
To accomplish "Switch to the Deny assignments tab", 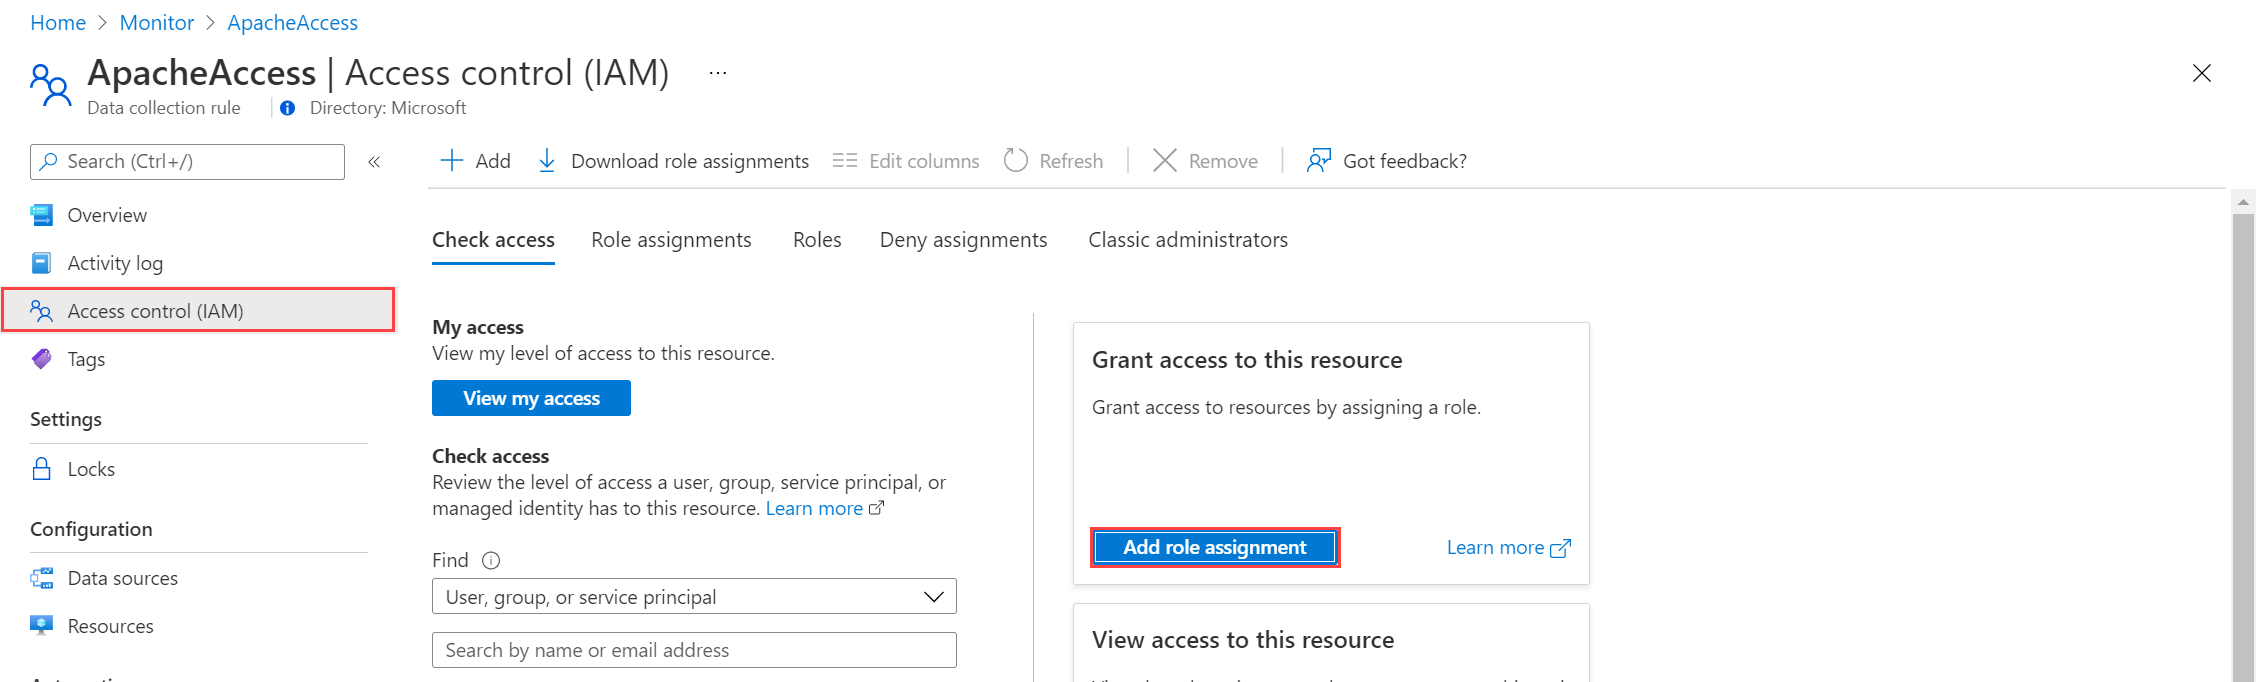I will coord(963,240).
